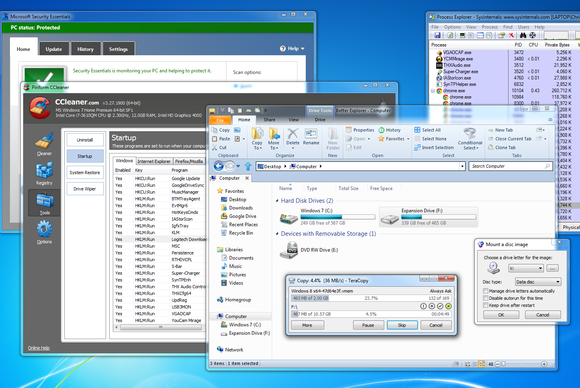This screenshot has width=580, height=388.
Task: Click Select All in ribbon
Action: [x=427, y=130]
